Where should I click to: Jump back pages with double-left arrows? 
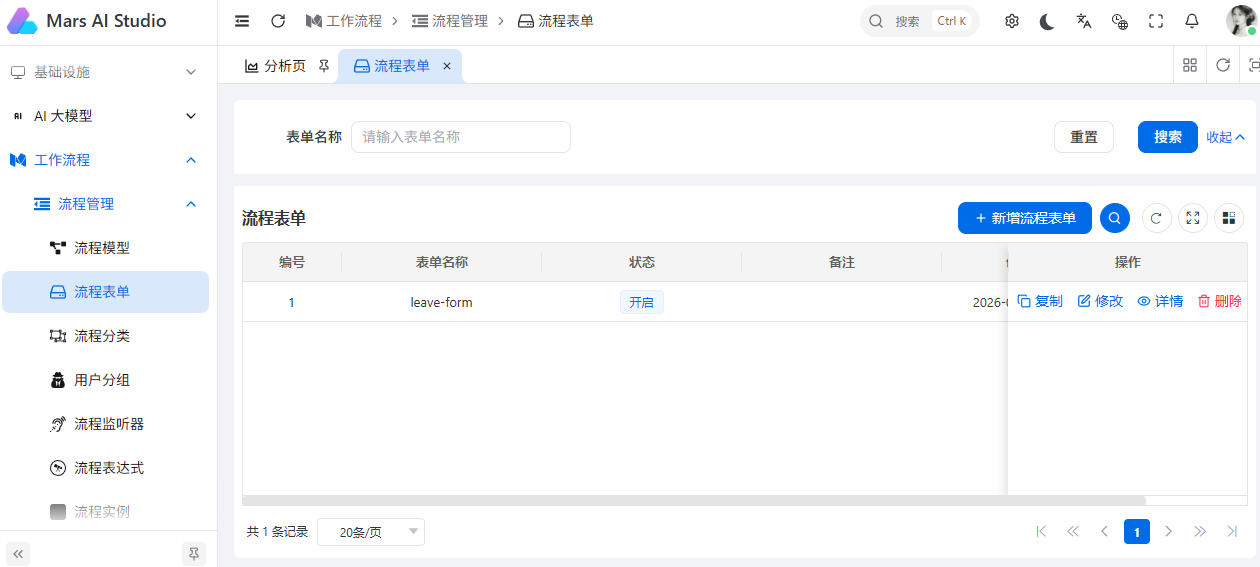click(1073, 531)
